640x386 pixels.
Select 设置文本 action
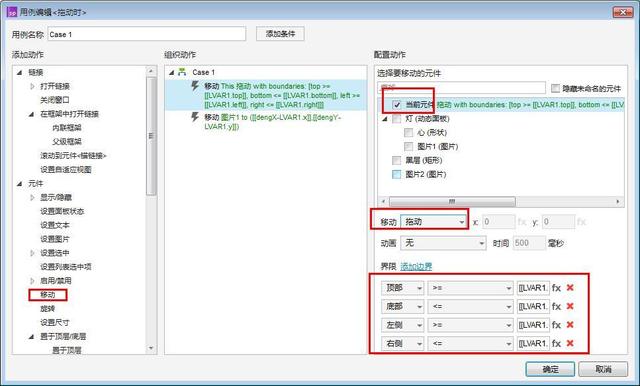[55, 225]
